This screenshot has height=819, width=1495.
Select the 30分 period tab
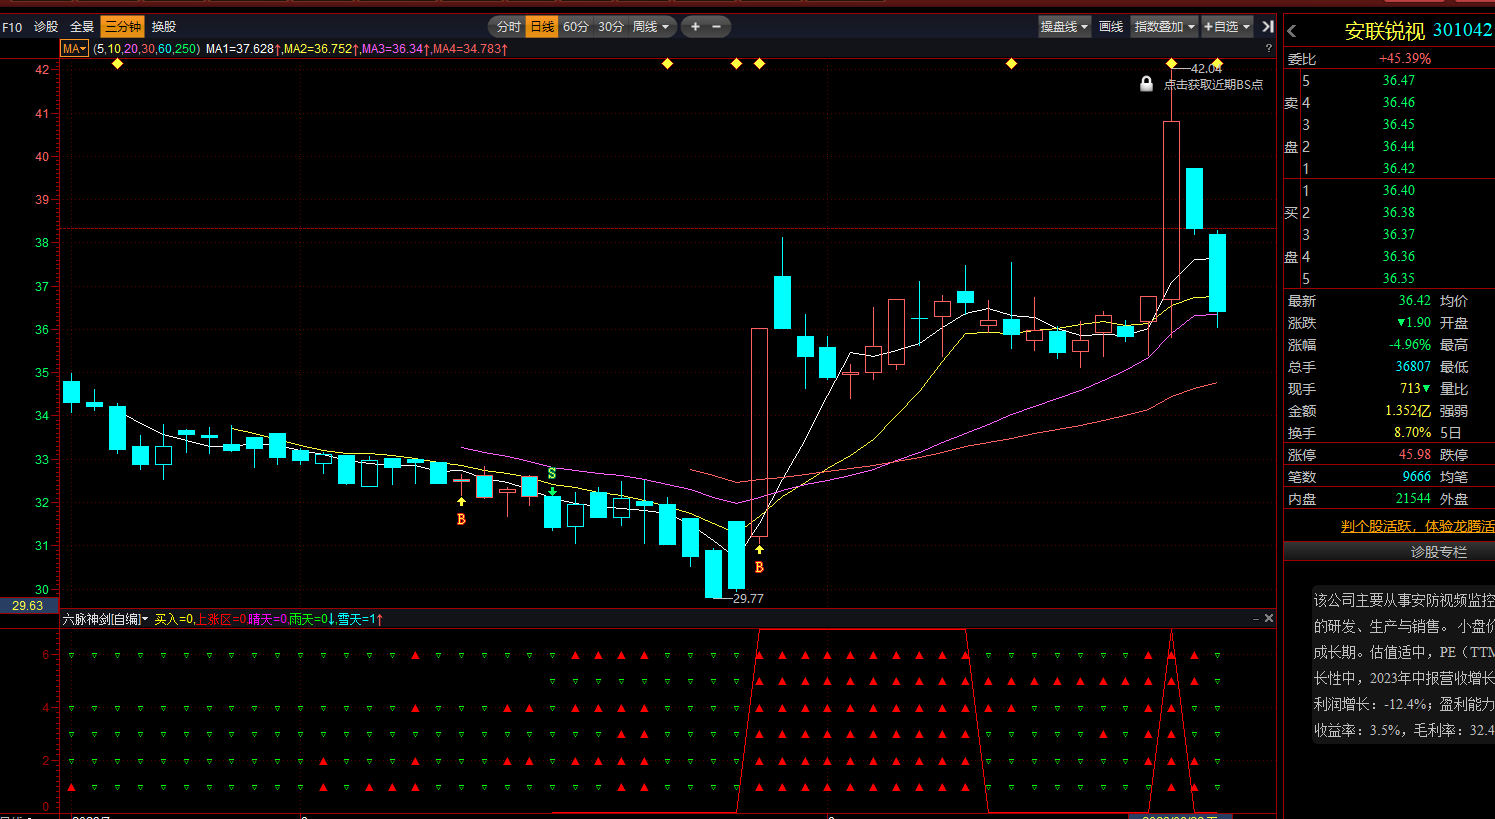coord(611,27)
